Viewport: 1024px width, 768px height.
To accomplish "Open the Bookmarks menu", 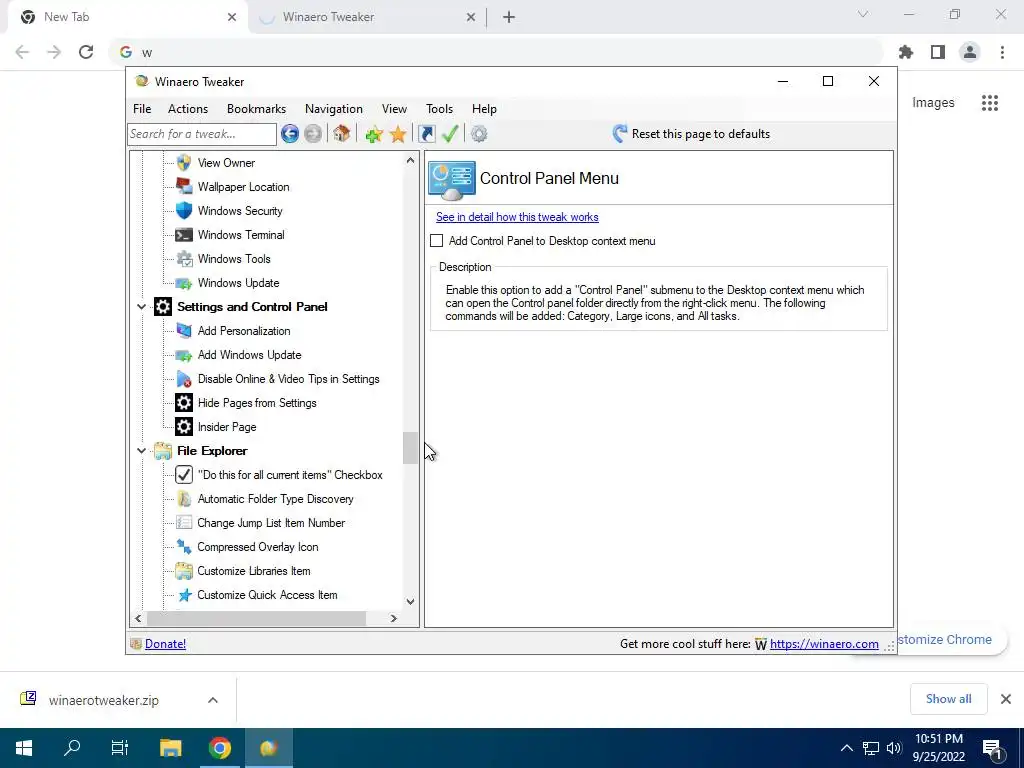I will (x=256, y=109).
